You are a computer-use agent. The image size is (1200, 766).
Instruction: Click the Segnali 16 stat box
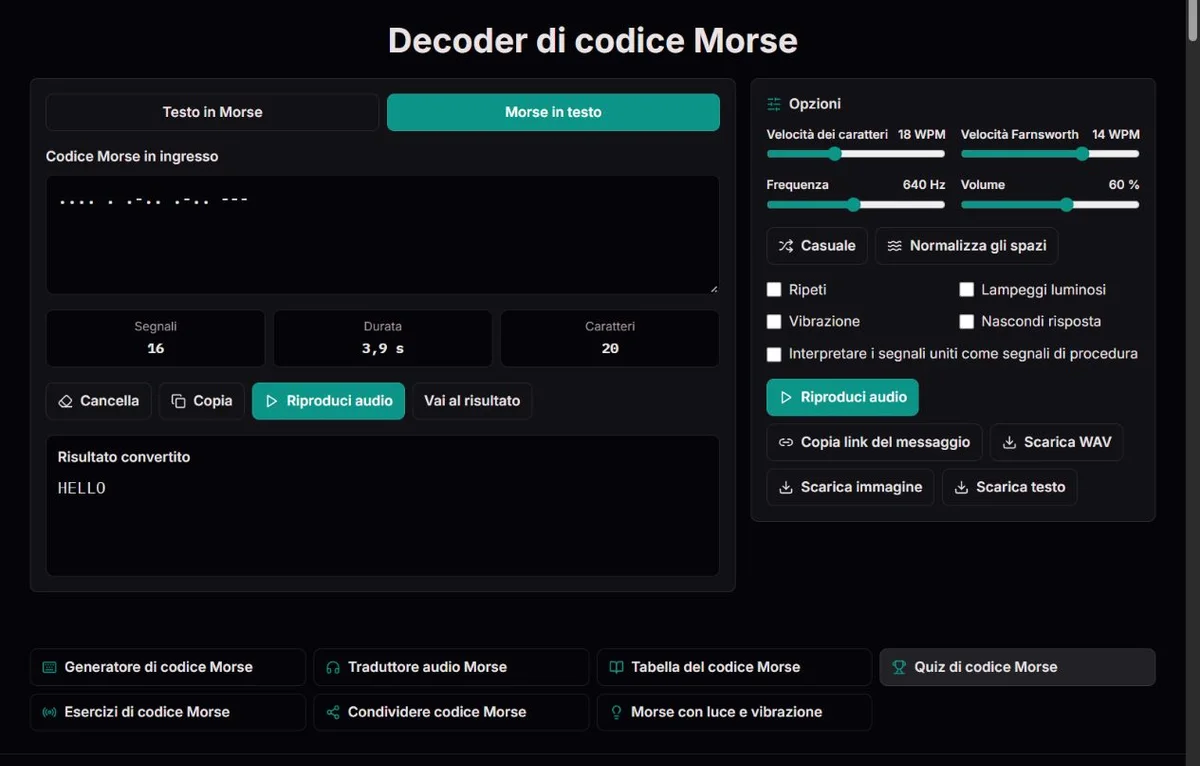[x=155, y=338]
